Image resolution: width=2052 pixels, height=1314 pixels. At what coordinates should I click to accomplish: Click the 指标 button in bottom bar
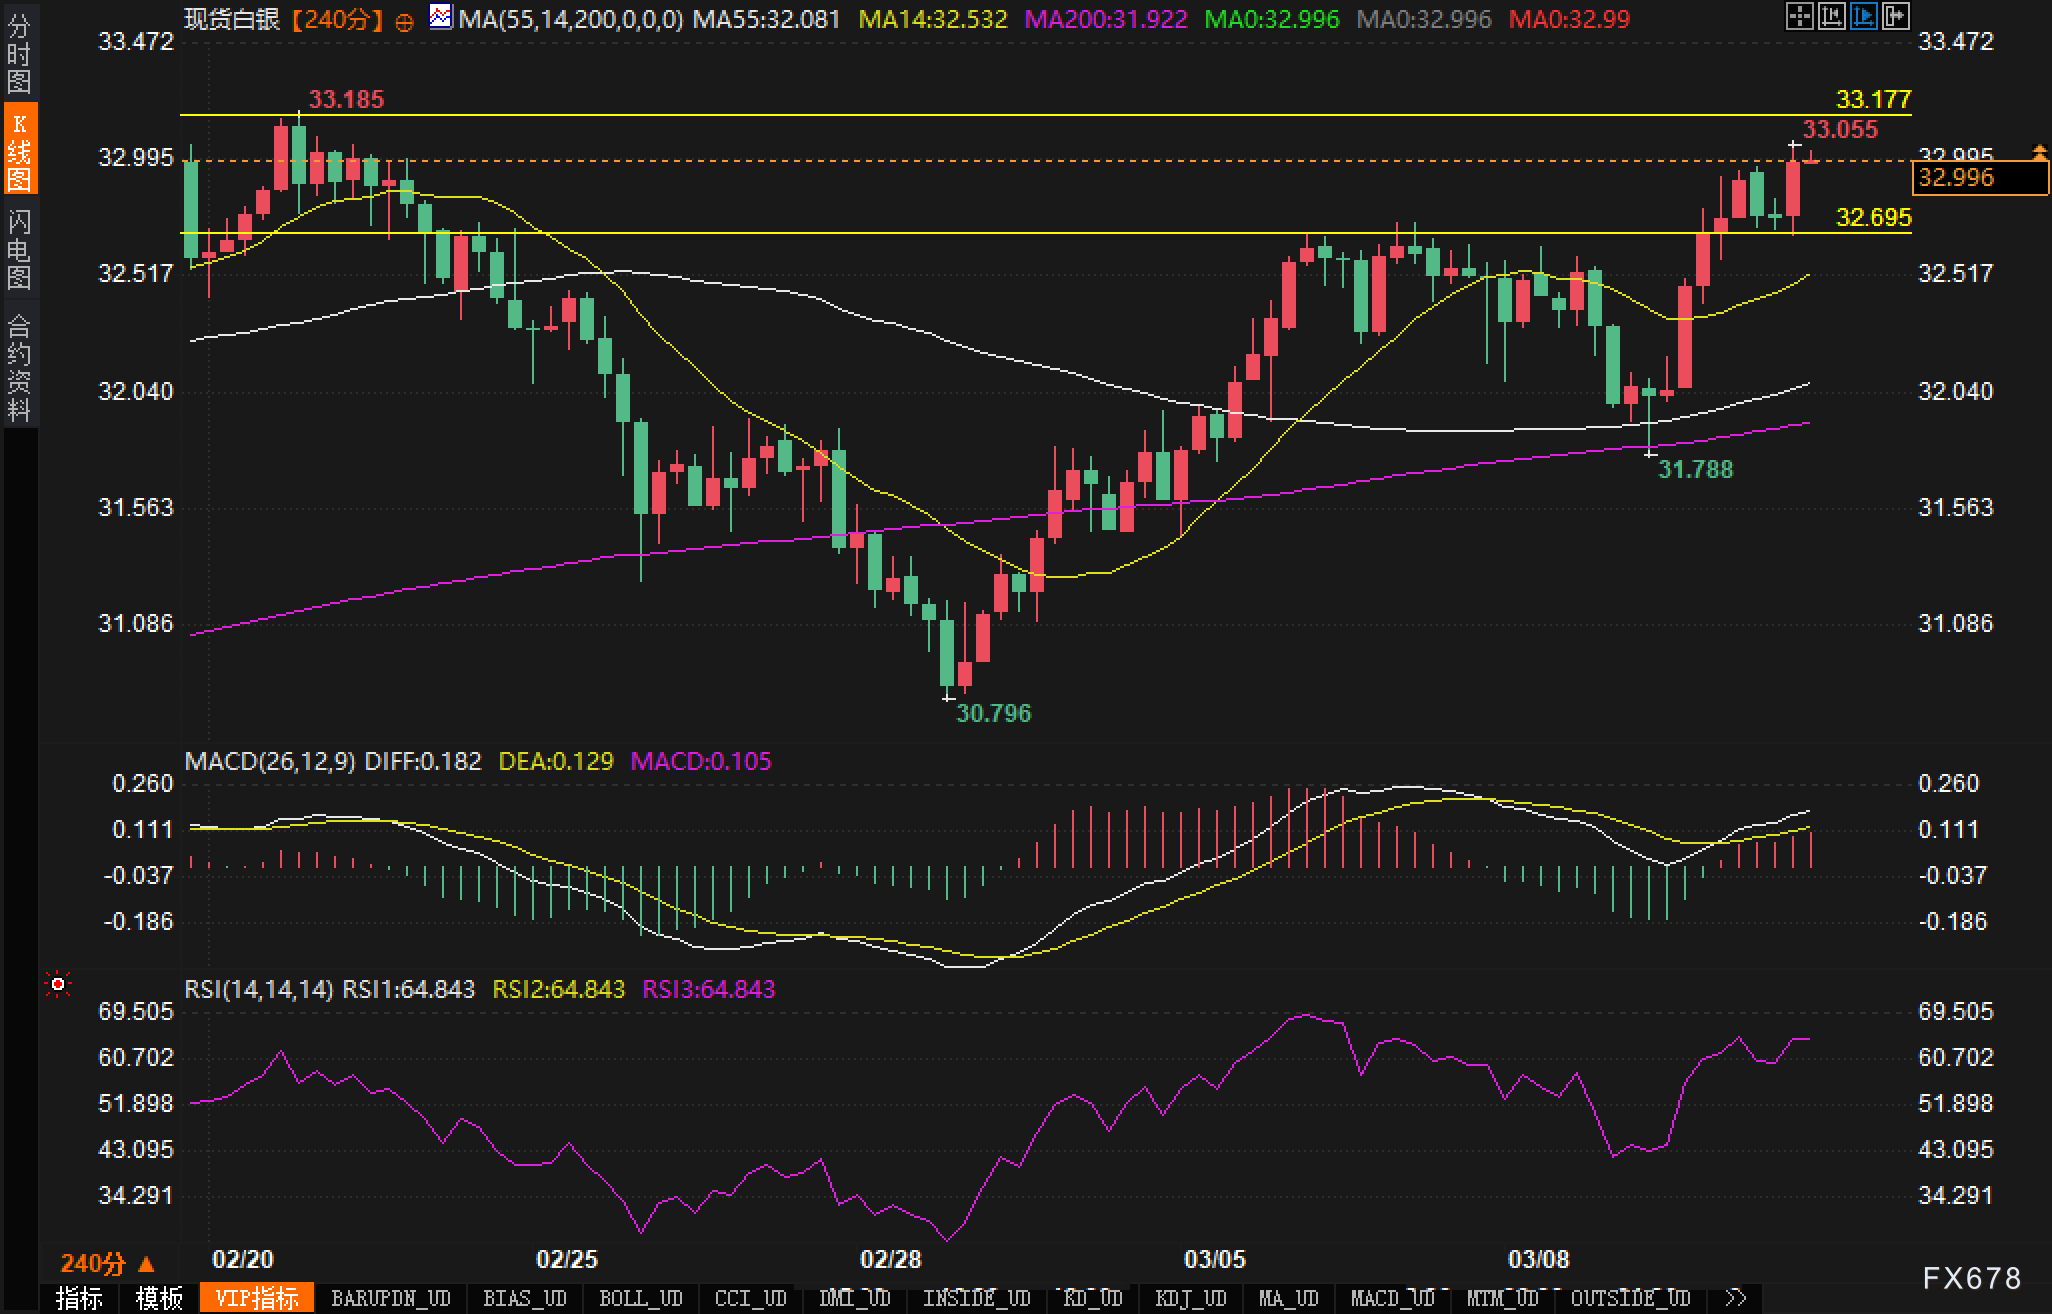[80, 1298]
